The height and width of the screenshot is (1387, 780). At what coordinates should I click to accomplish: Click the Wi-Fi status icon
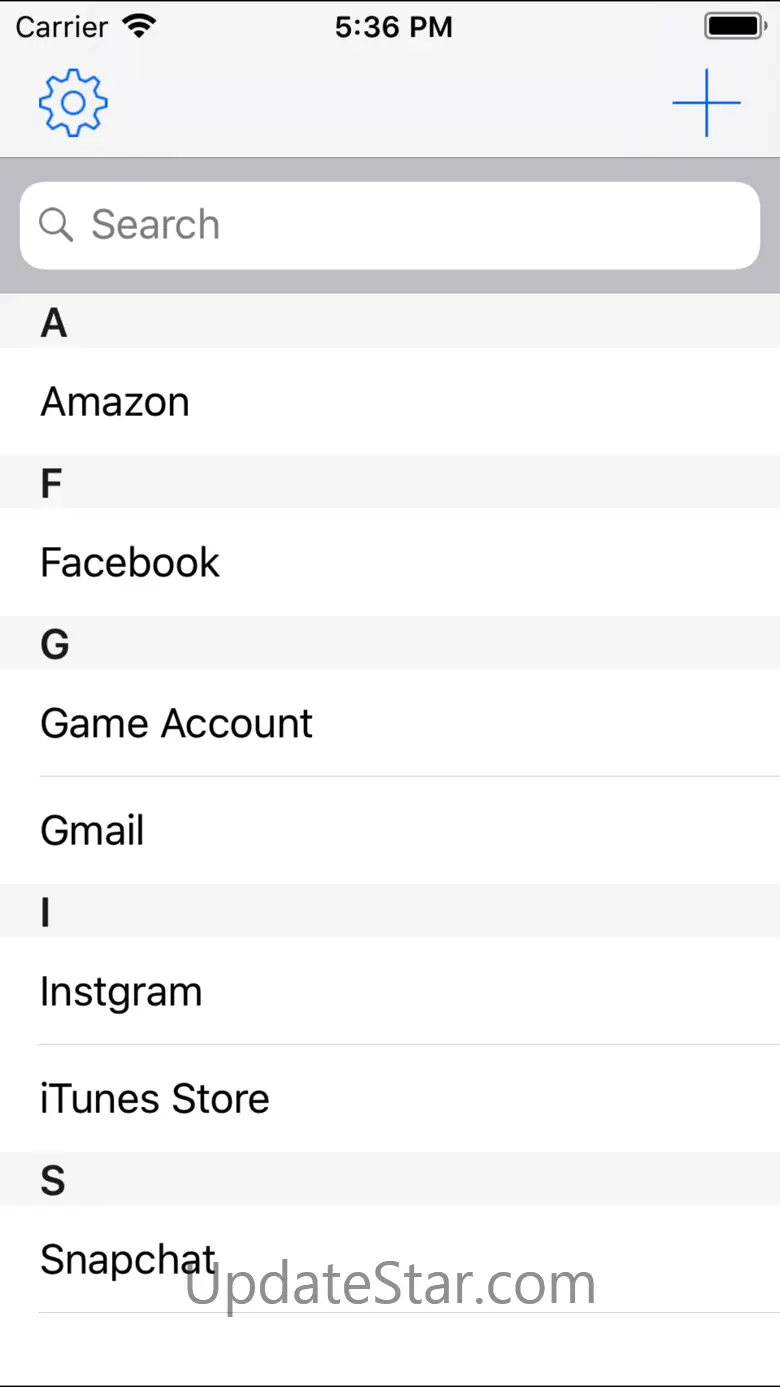(x=139, y=27)
